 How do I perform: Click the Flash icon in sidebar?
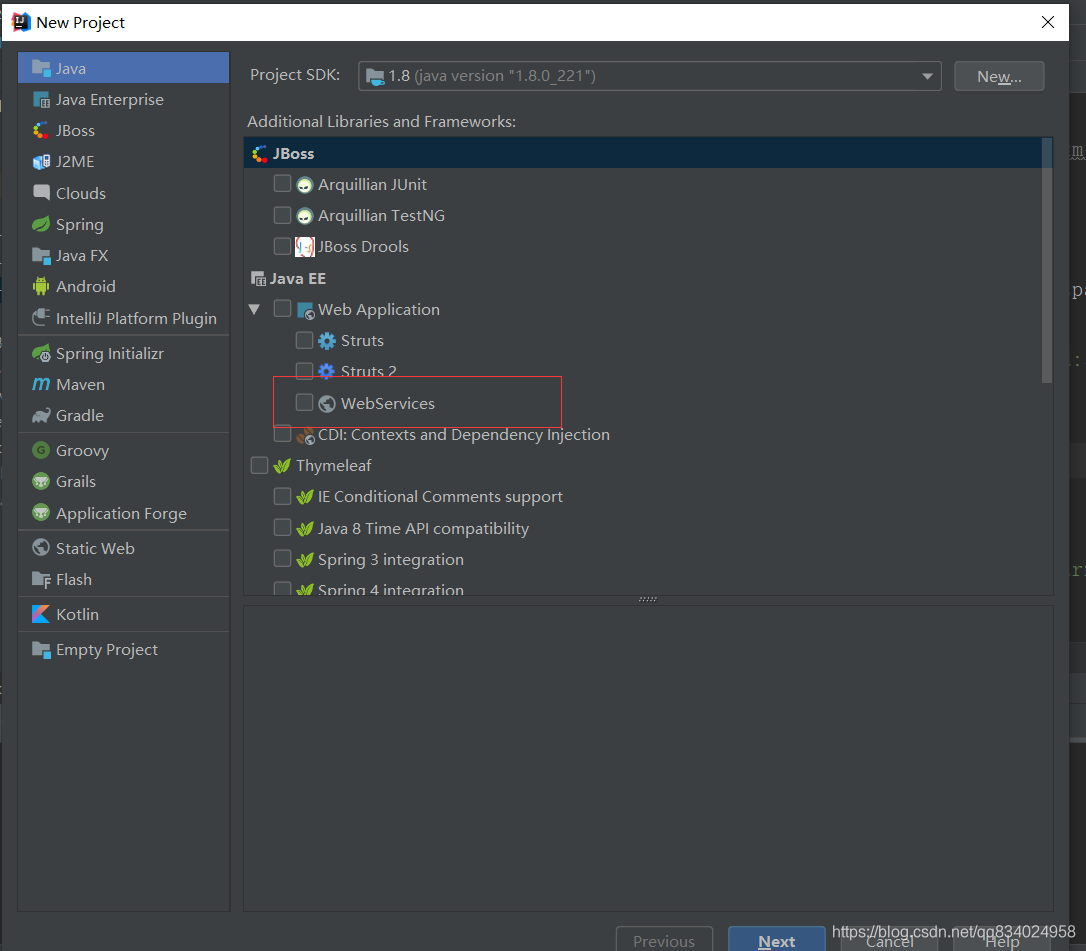(x=42, y=580)
